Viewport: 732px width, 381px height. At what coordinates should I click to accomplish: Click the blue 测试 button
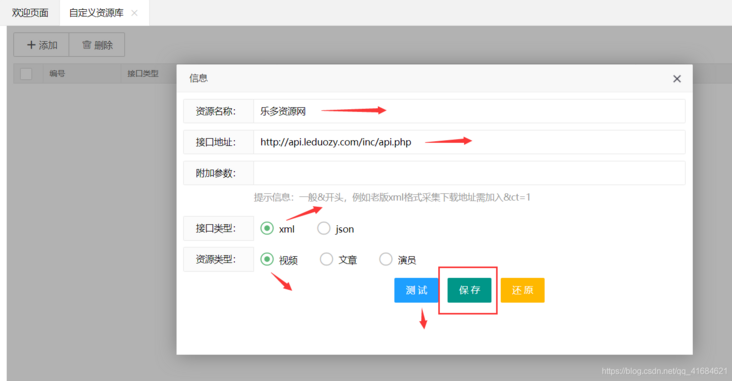point(416,290)
